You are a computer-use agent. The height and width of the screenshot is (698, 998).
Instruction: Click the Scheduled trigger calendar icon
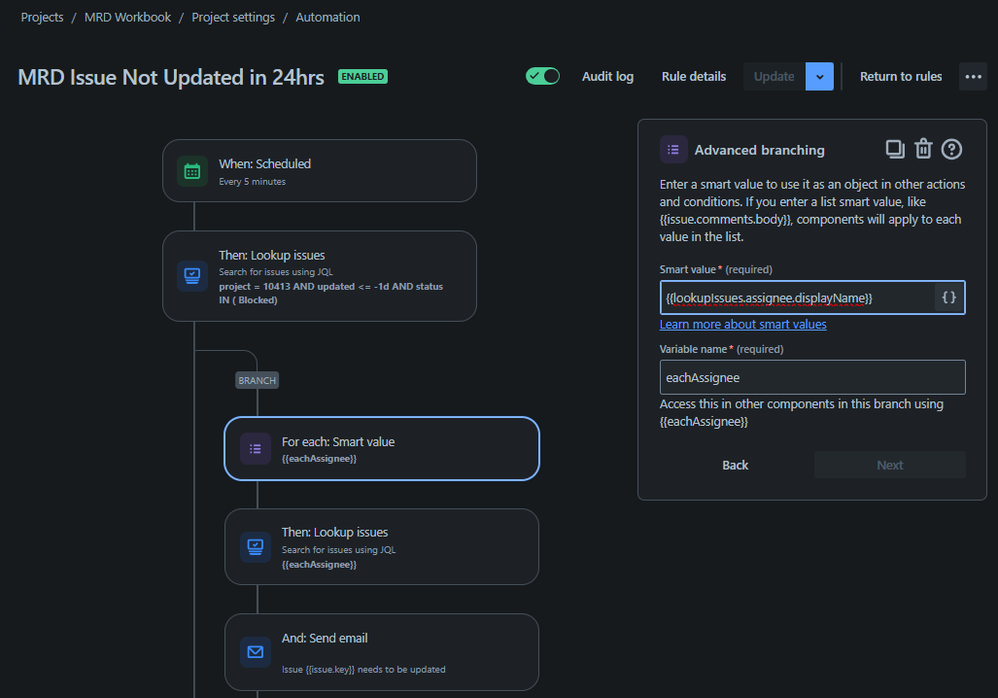tap(192, 170)
